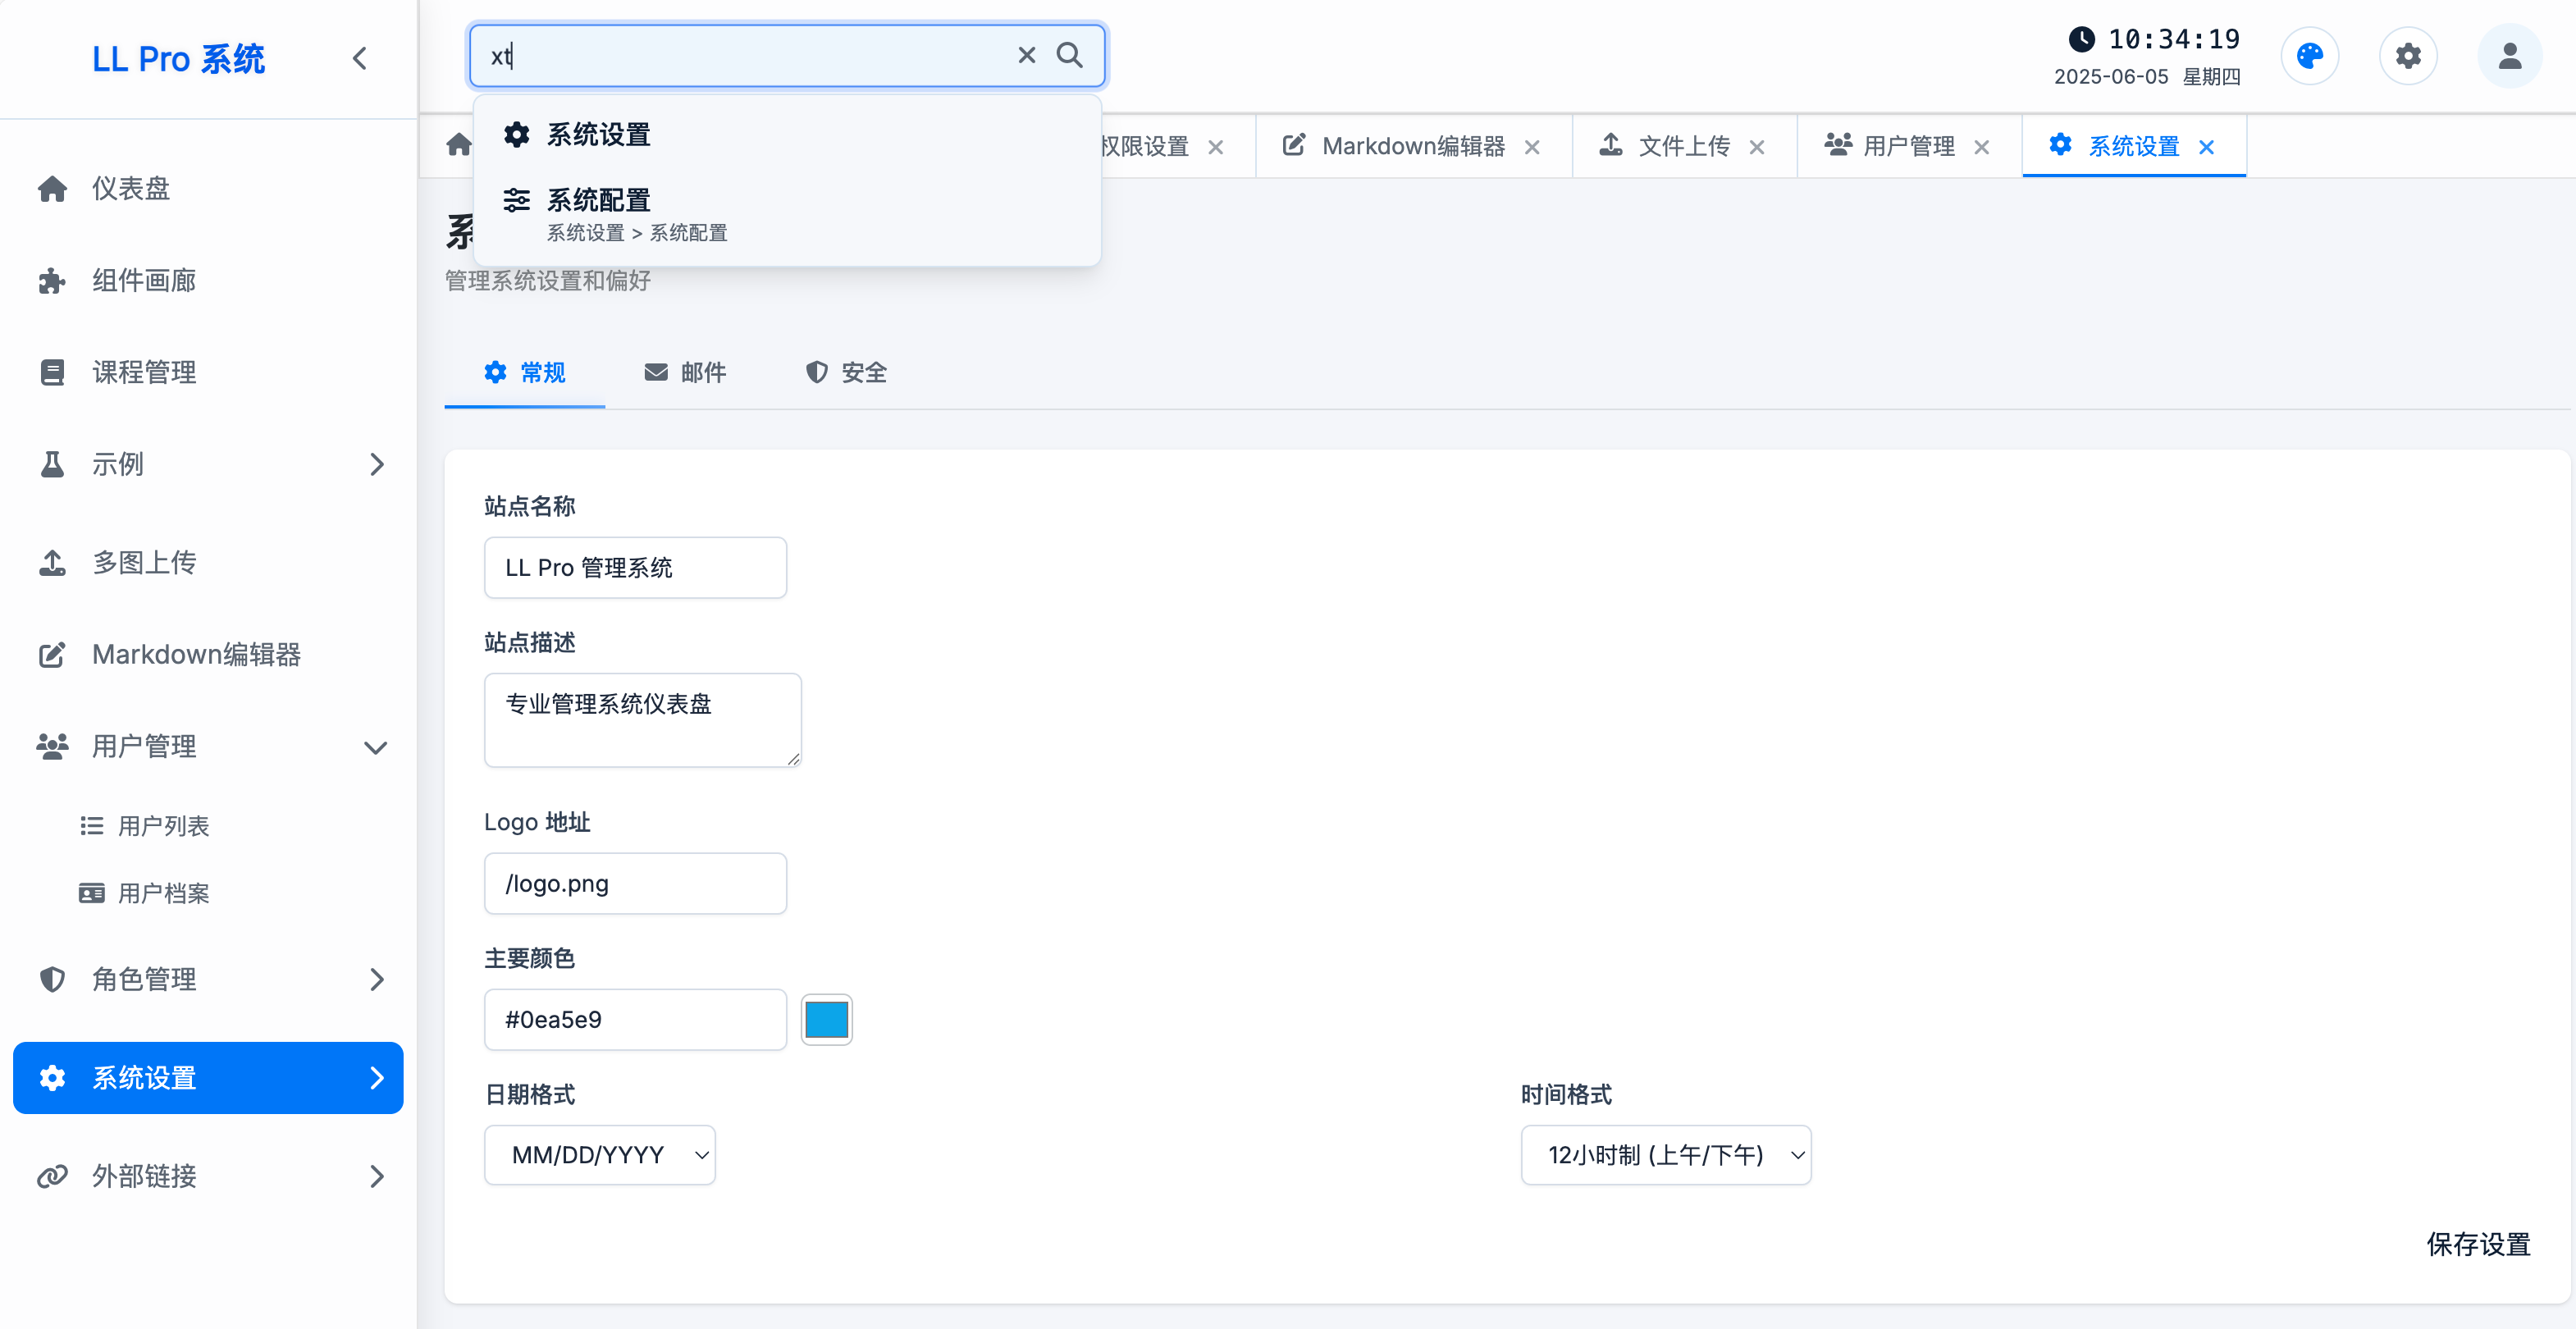Screen dimensions: 2576x1329
Task: Open the 日期格式 dropdown
Action: click(x=600, y=1155)
